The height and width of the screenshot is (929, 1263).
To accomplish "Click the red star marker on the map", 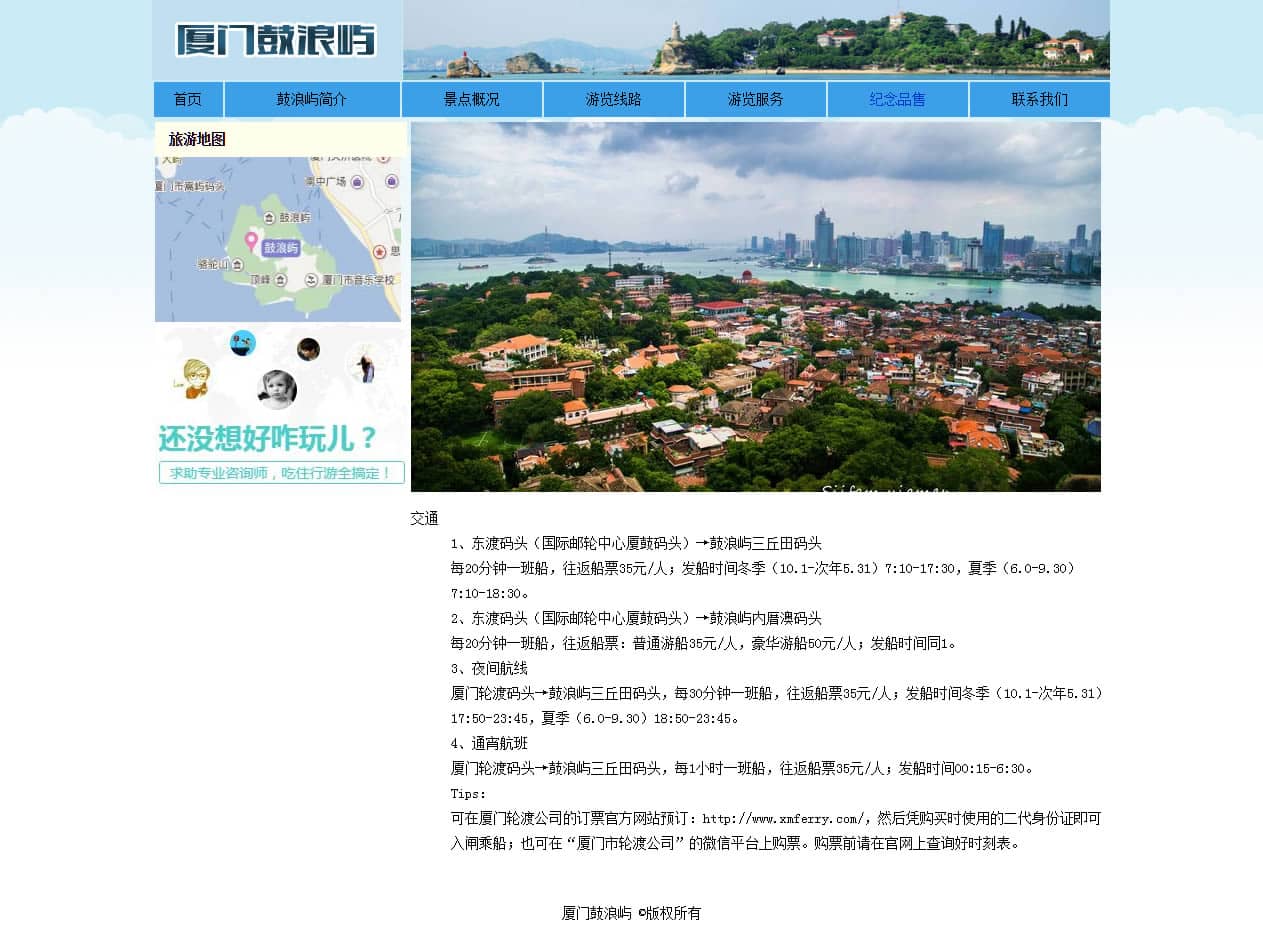I will pyautogui.click(x=380, y=251).
